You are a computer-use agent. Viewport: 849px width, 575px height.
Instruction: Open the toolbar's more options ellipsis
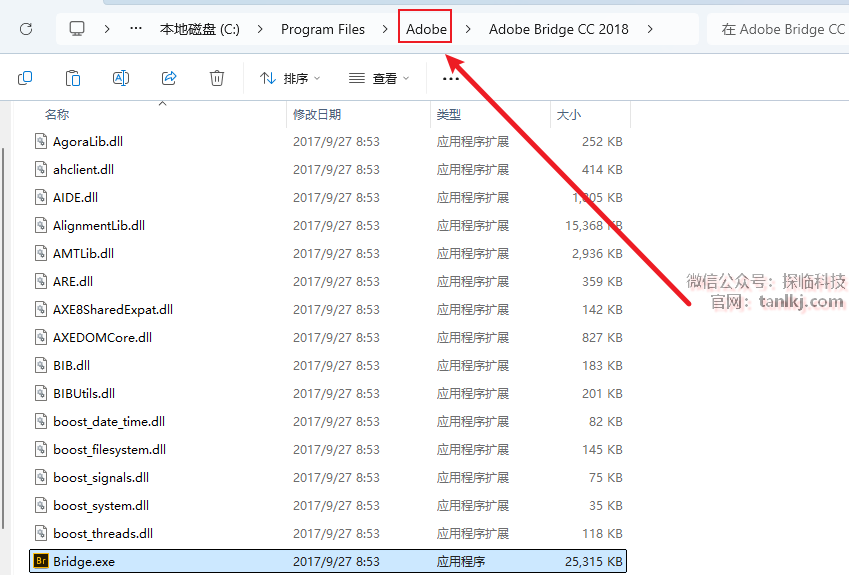[450, 79]
